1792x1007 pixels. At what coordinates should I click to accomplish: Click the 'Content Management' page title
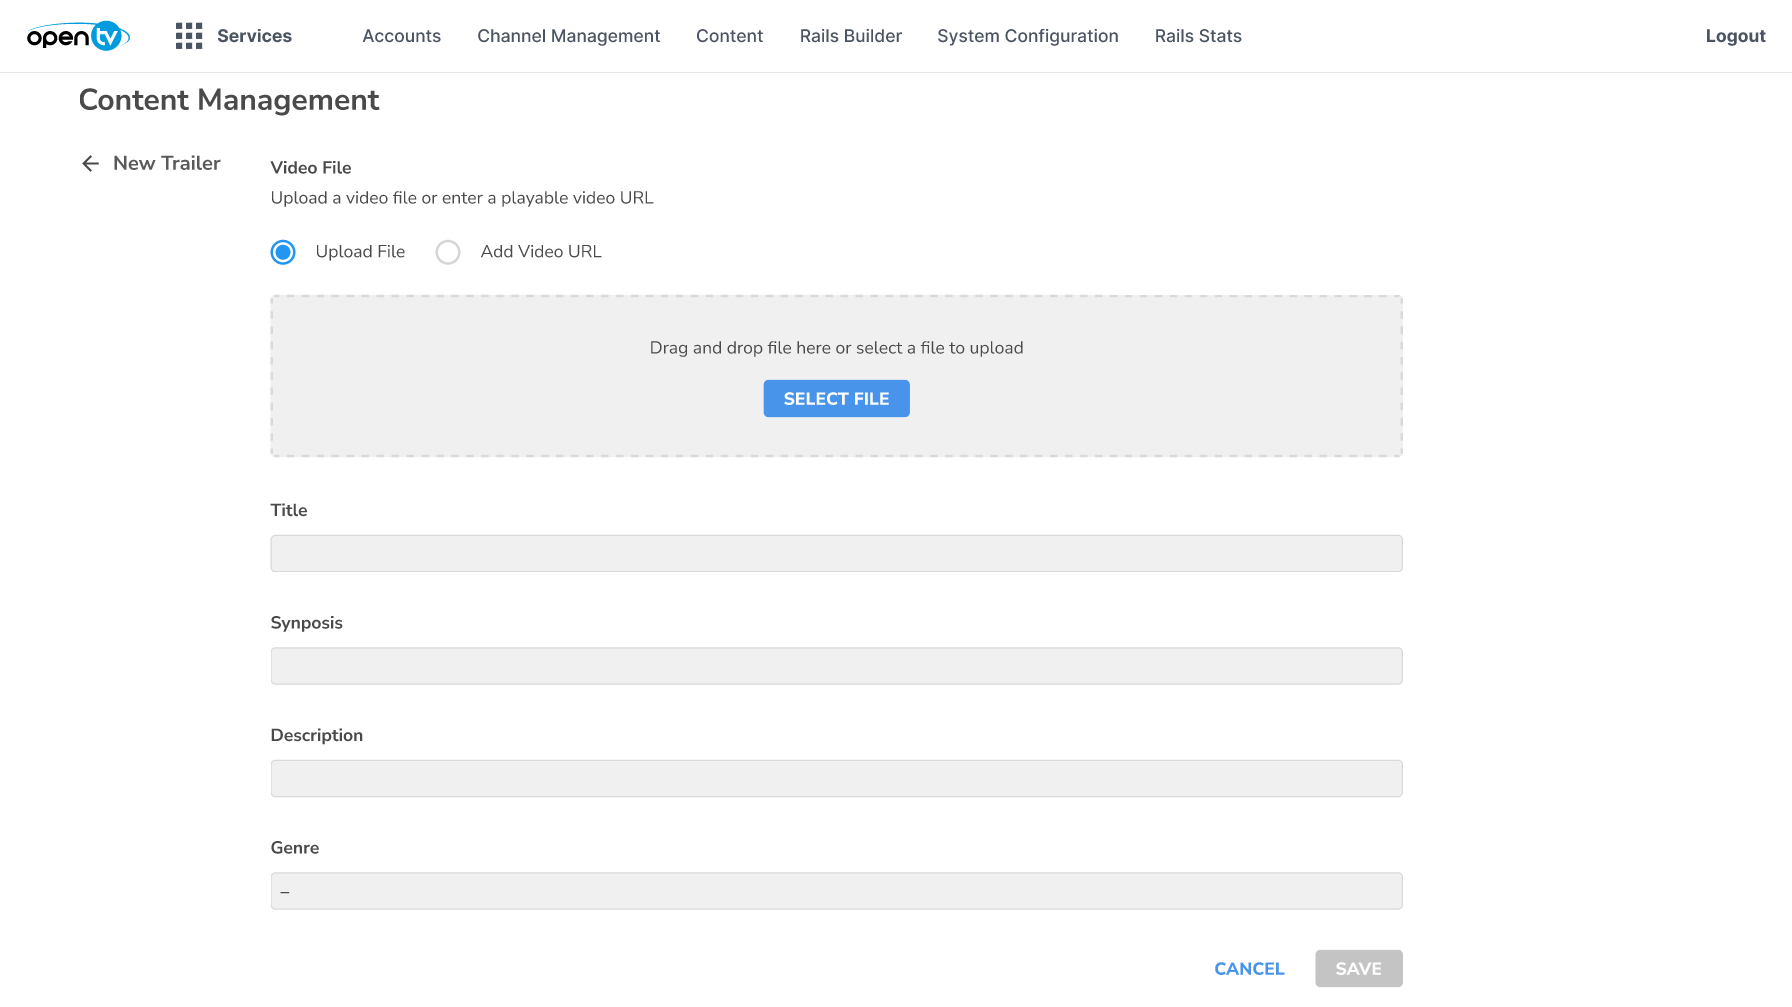tap(229, 100)
